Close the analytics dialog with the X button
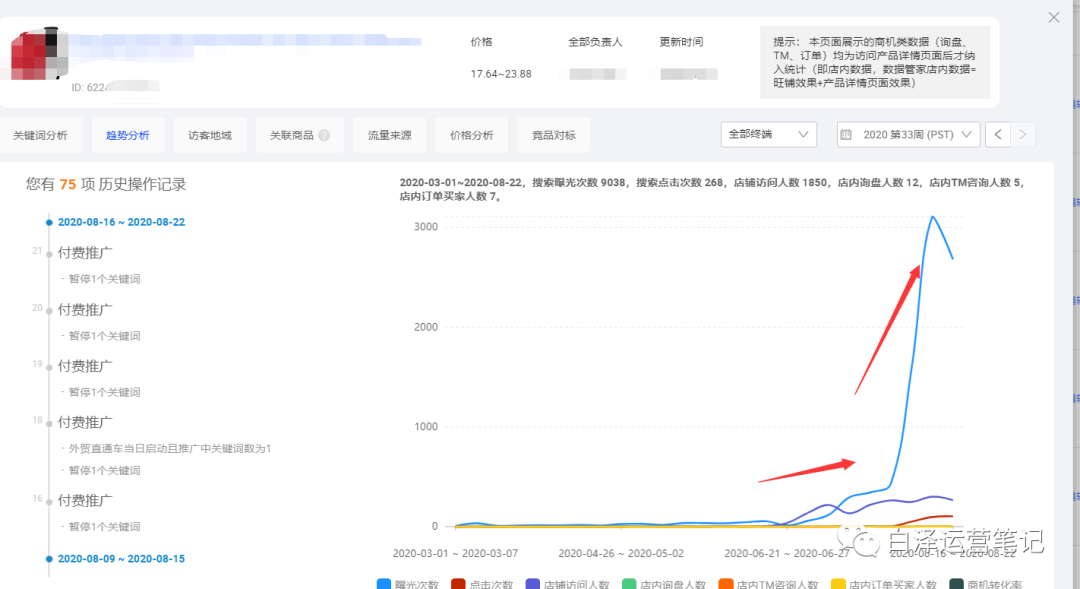The width and height of the screenshot is (1080, 589). click(x=1054, y=17)
